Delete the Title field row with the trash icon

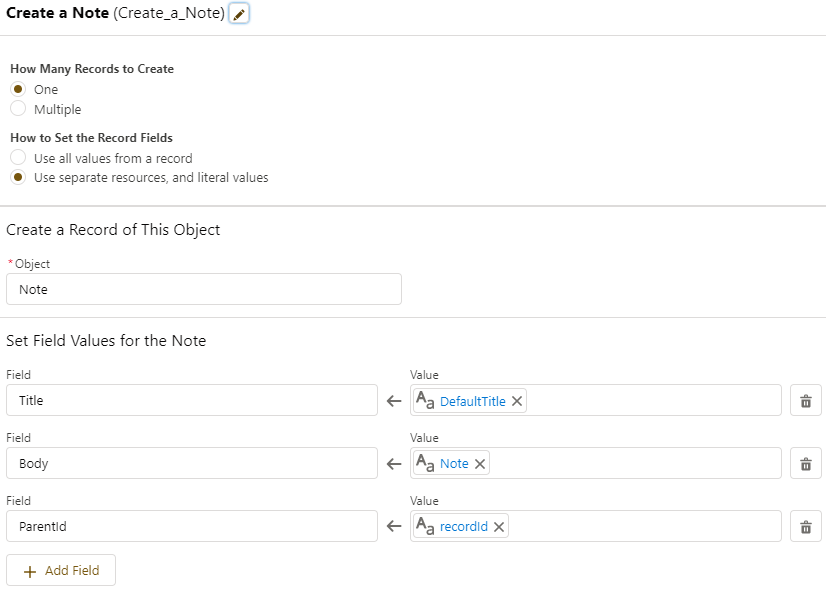[x=805, y=401]
